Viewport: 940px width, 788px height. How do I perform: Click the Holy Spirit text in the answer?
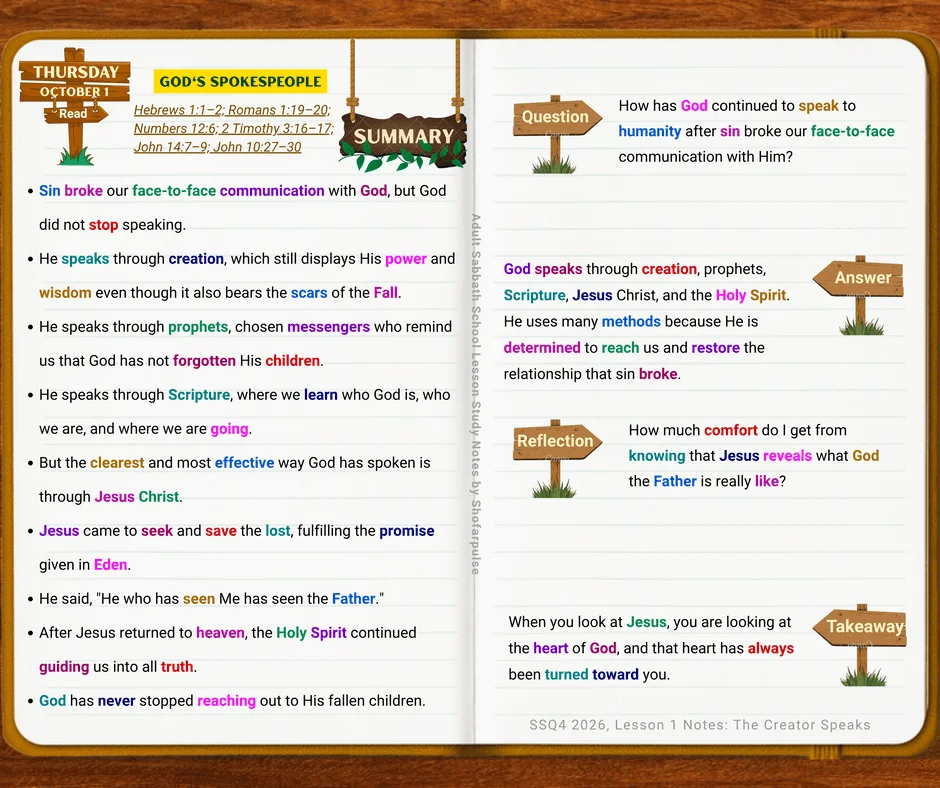(751, 295)
